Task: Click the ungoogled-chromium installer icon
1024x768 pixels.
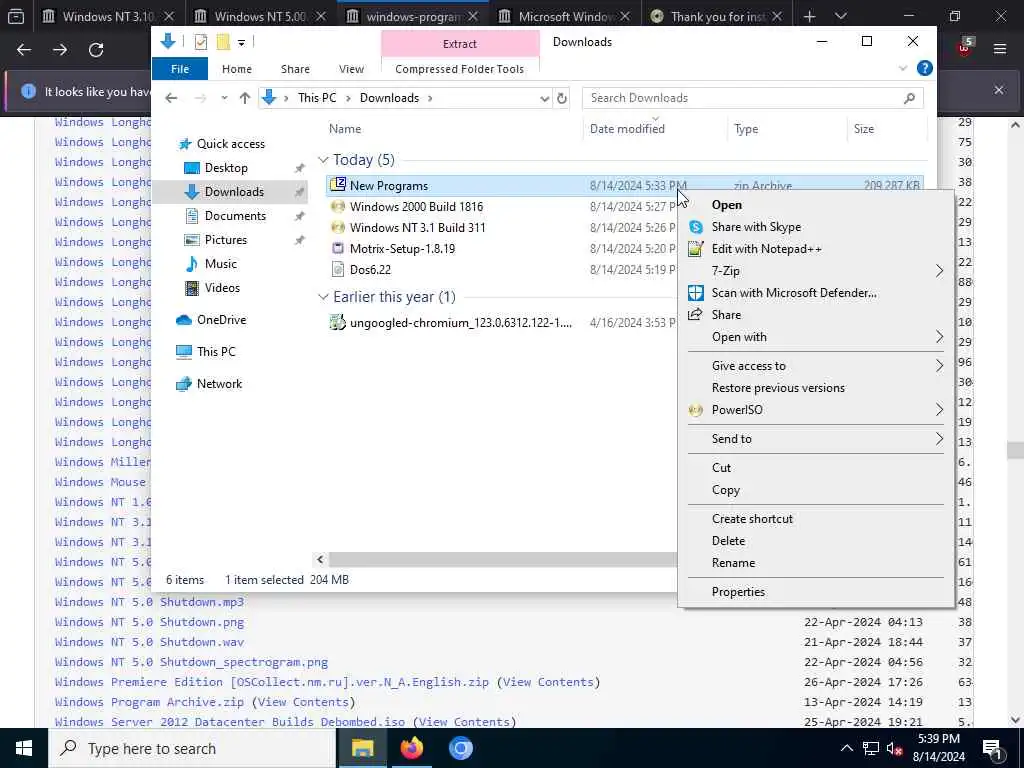Action: [338, 322]
